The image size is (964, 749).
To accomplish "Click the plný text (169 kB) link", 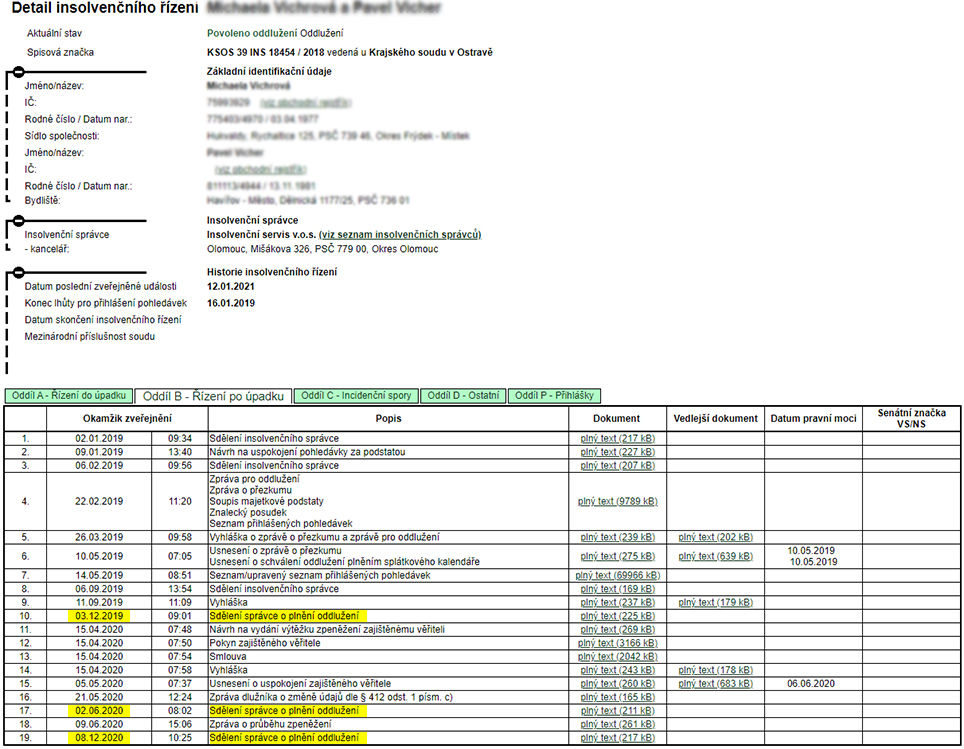I will (617, 588).
